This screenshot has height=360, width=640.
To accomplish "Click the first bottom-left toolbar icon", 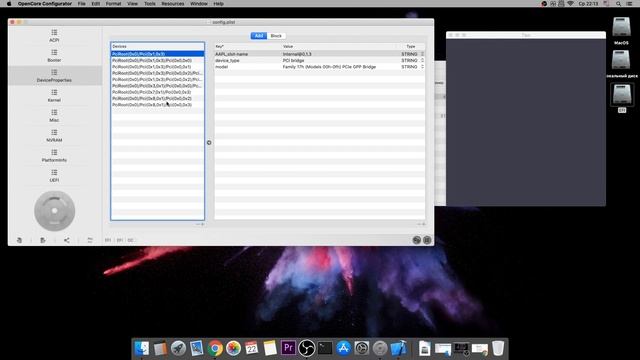I will pos(19,240).
